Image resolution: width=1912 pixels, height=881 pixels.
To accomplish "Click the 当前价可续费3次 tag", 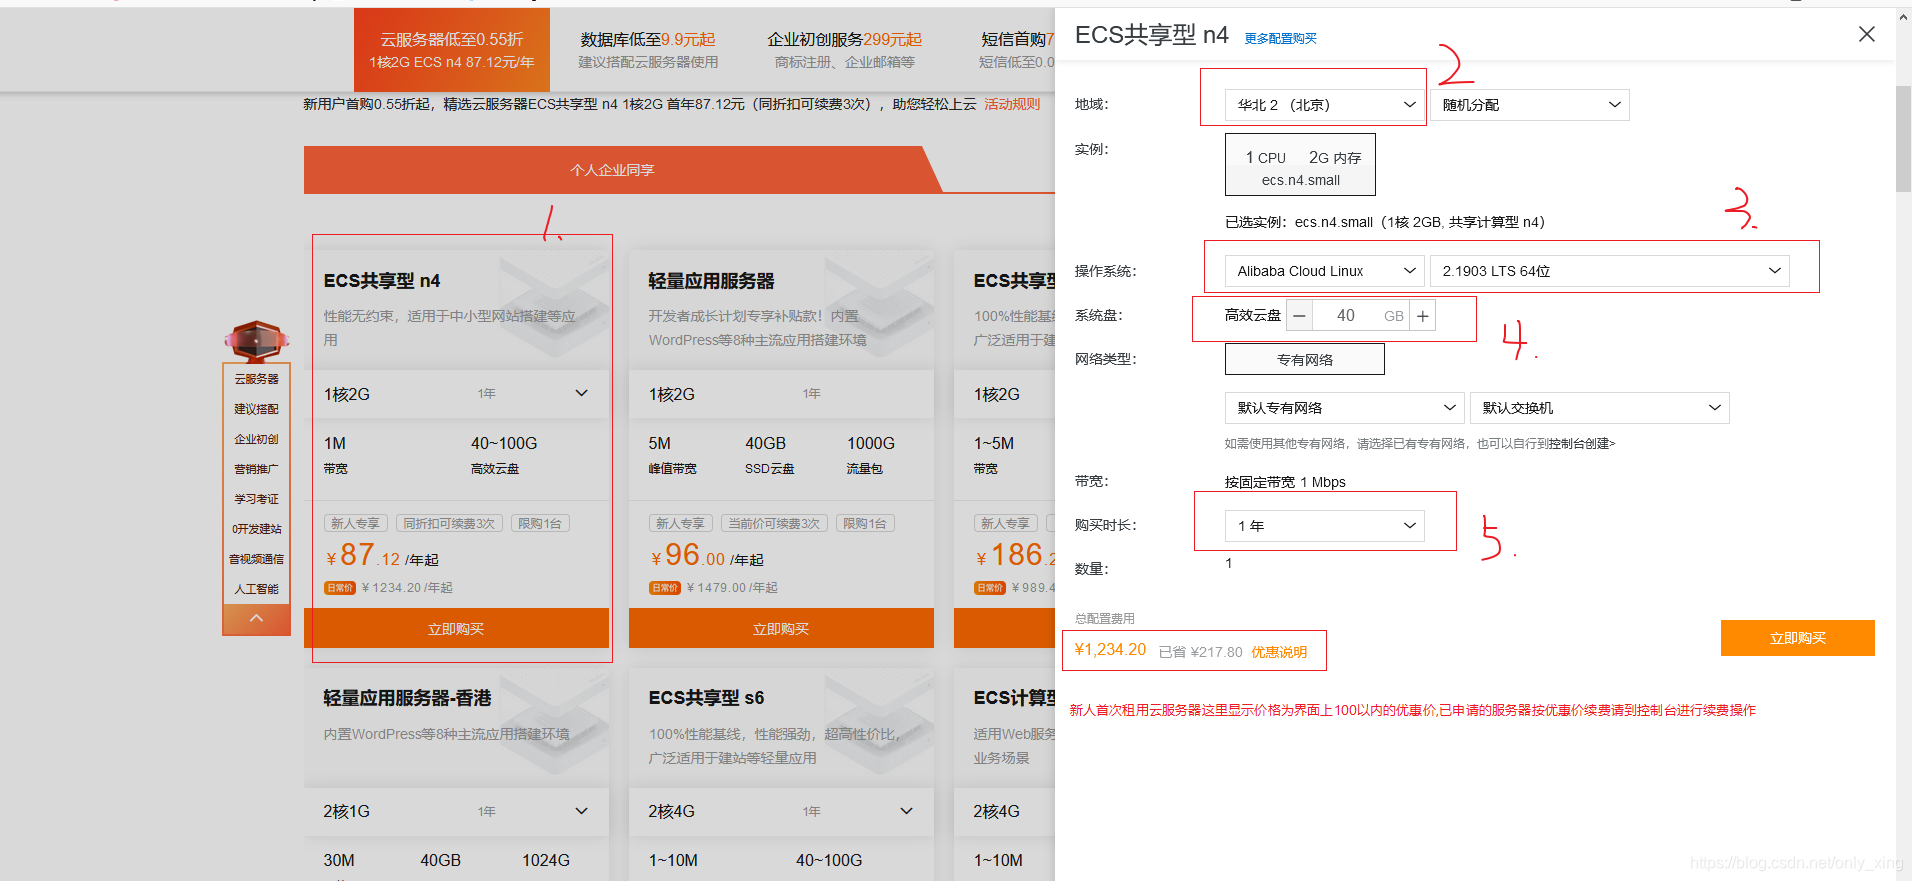I will point(774,524).
